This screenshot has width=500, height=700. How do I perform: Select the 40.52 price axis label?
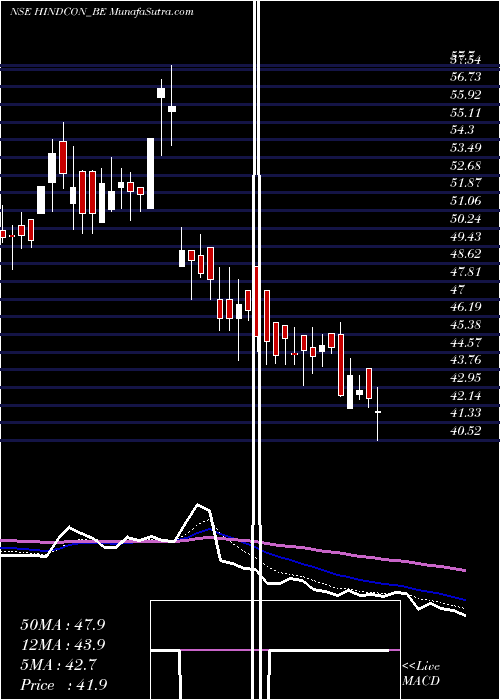tap(466, 431)
